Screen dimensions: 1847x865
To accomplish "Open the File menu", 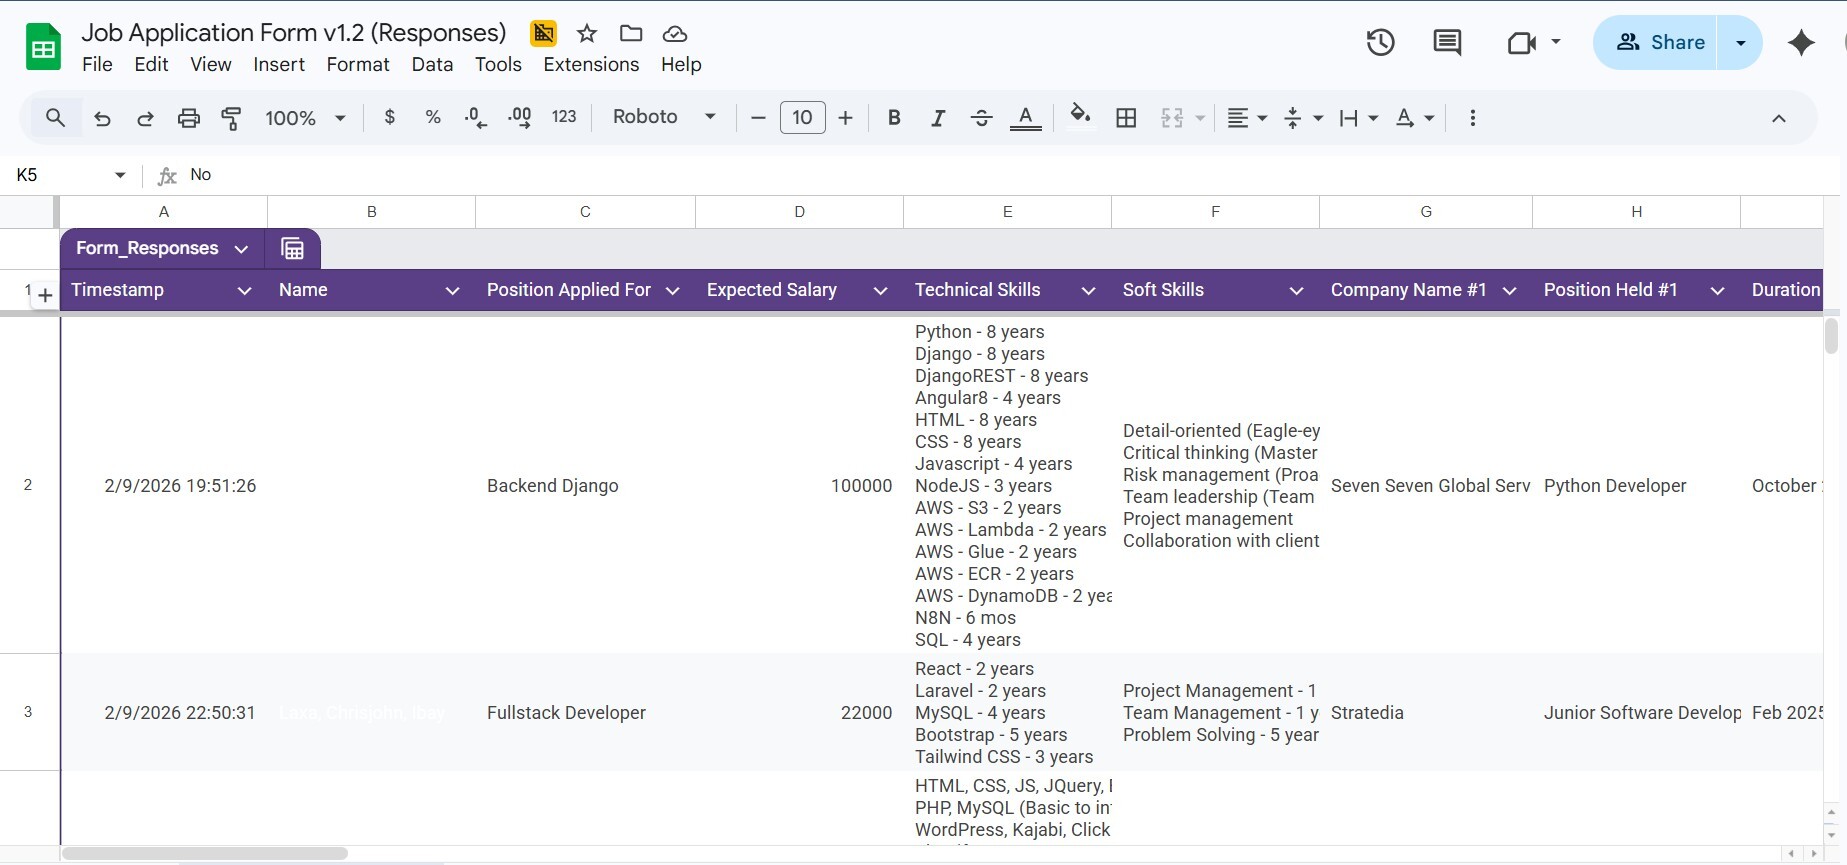I will coord(97,64).
